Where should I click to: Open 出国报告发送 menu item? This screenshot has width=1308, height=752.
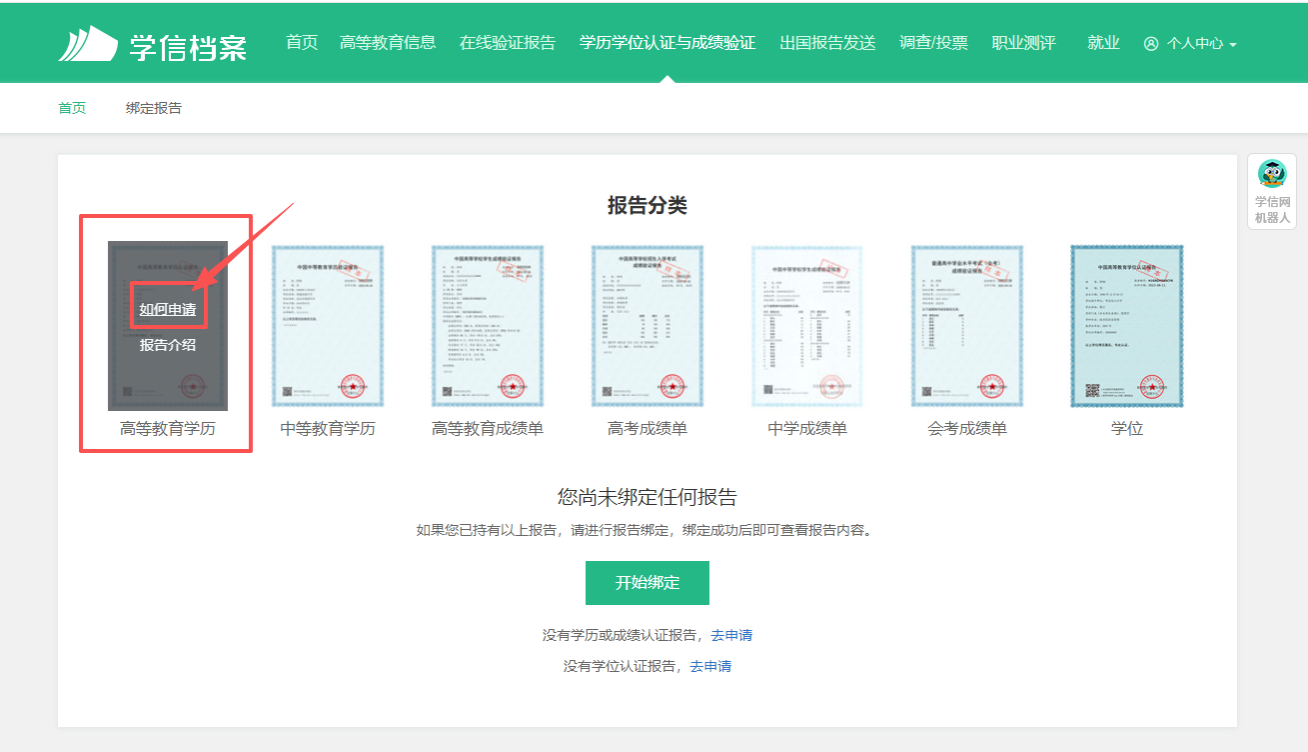[827, 43]
